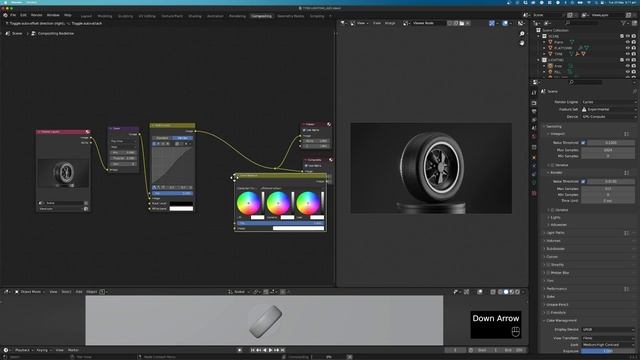Jump to the first frame in timeline
The image size is (640, 360).
point(253,350)
